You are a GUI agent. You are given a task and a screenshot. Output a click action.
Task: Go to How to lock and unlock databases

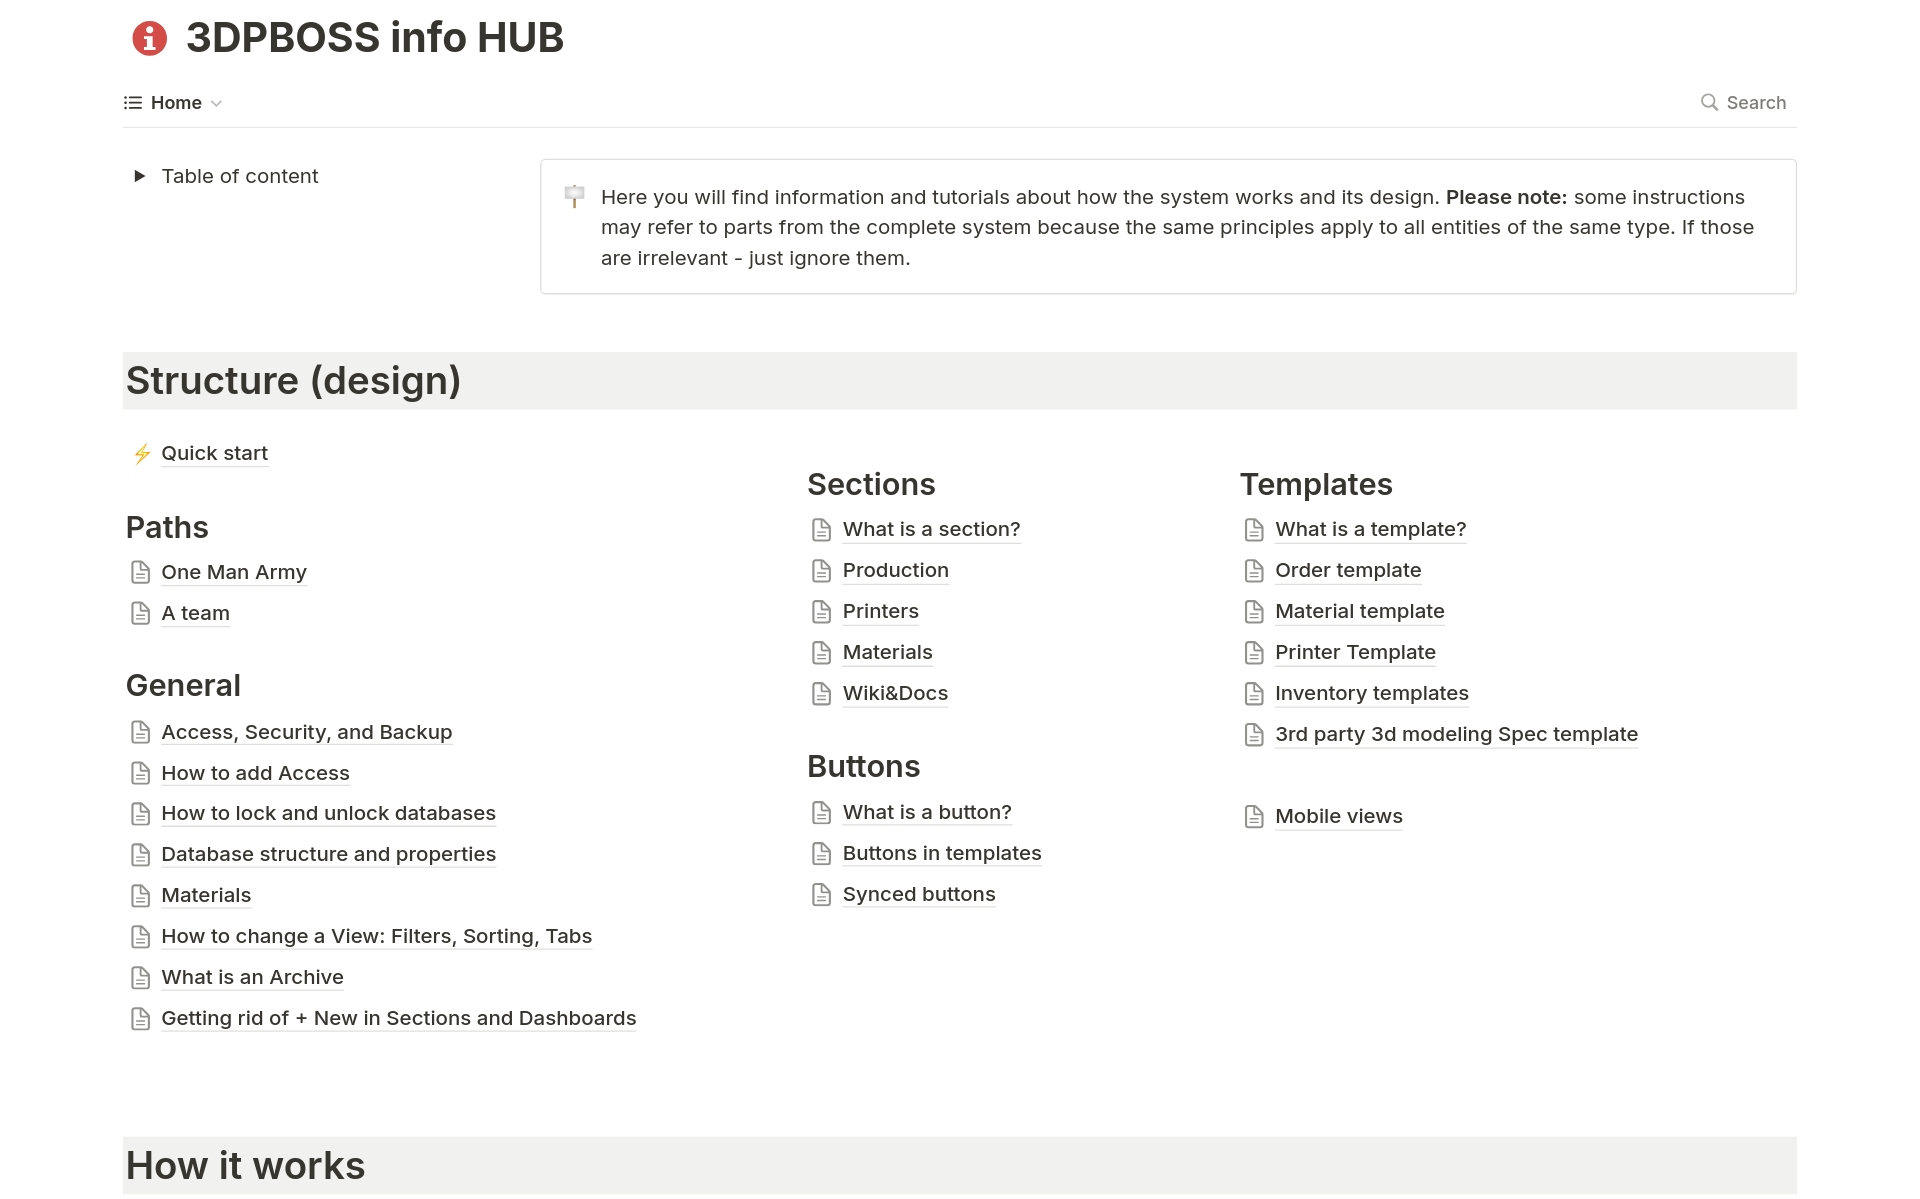pyautogui.click(x=328, y=814)
